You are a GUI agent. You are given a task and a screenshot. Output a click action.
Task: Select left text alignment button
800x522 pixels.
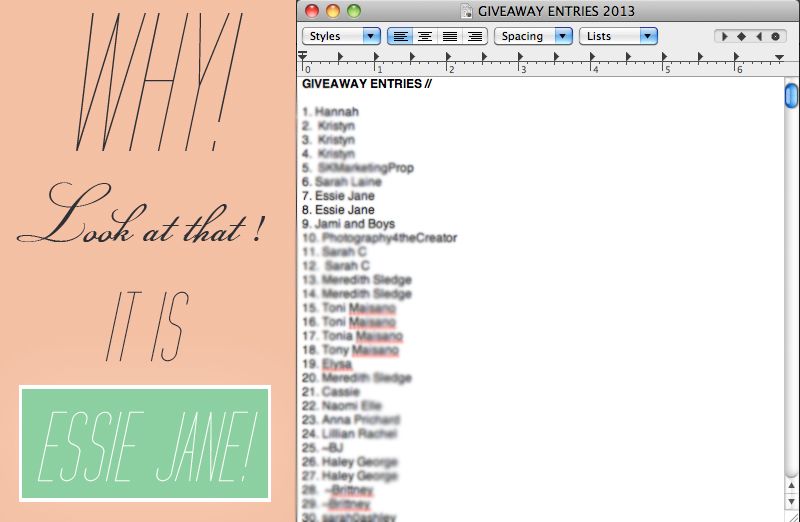tap(400, 36)
